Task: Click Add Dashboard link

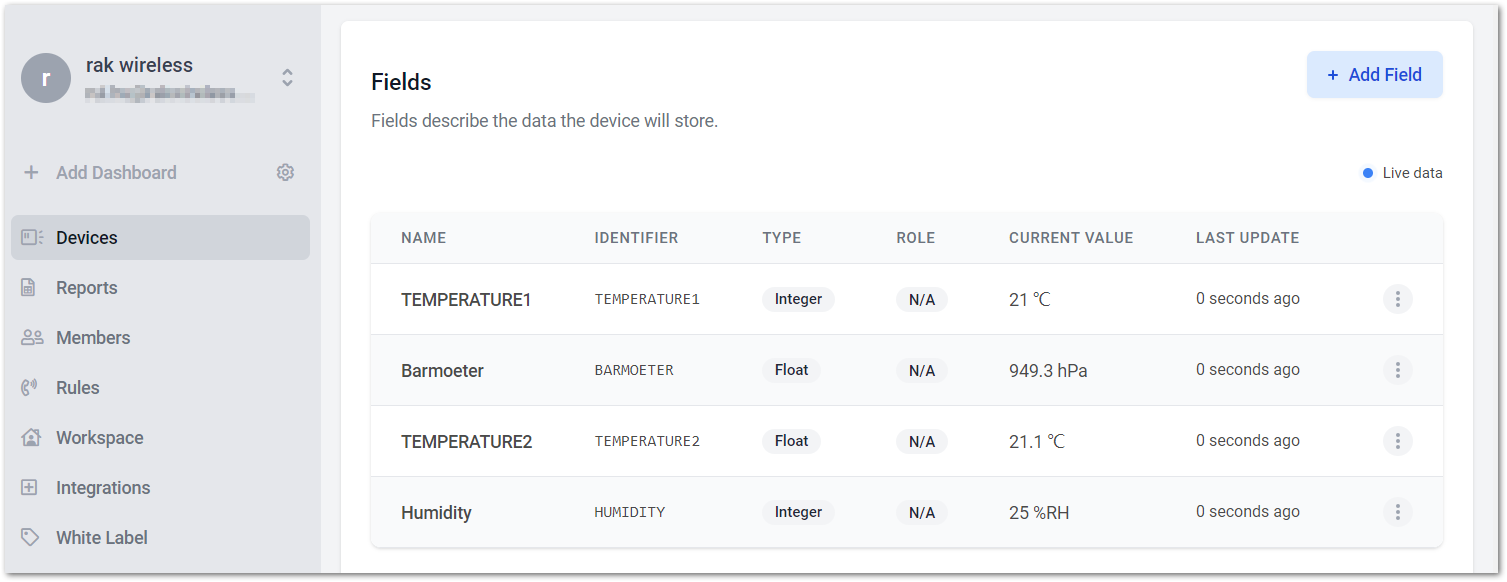Action: point(116,172)
